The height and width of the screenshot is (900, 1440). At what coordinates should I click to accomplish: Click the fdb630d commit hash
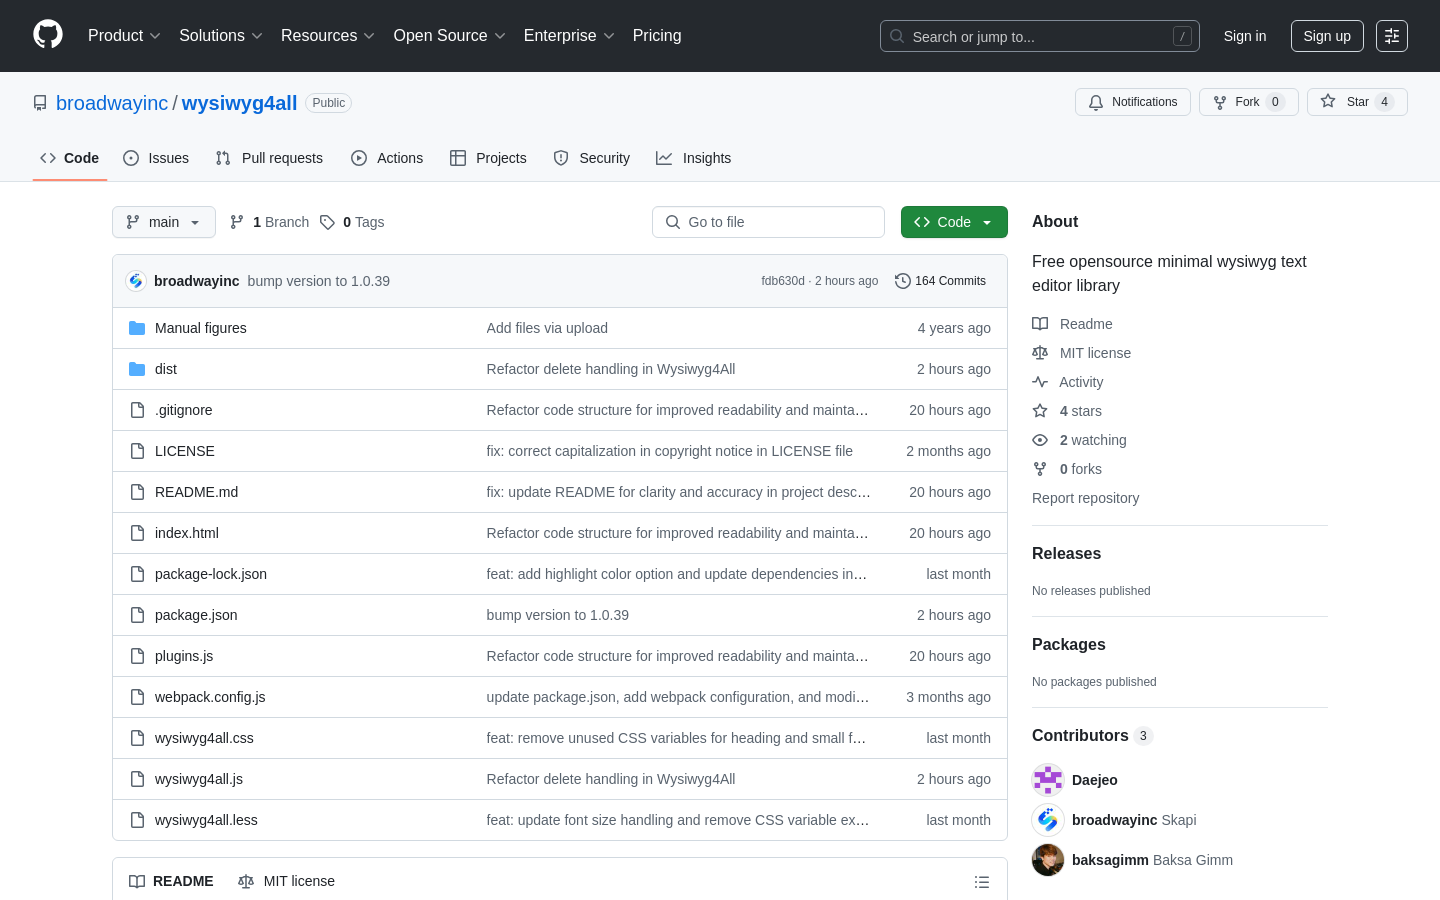(783, 281)
